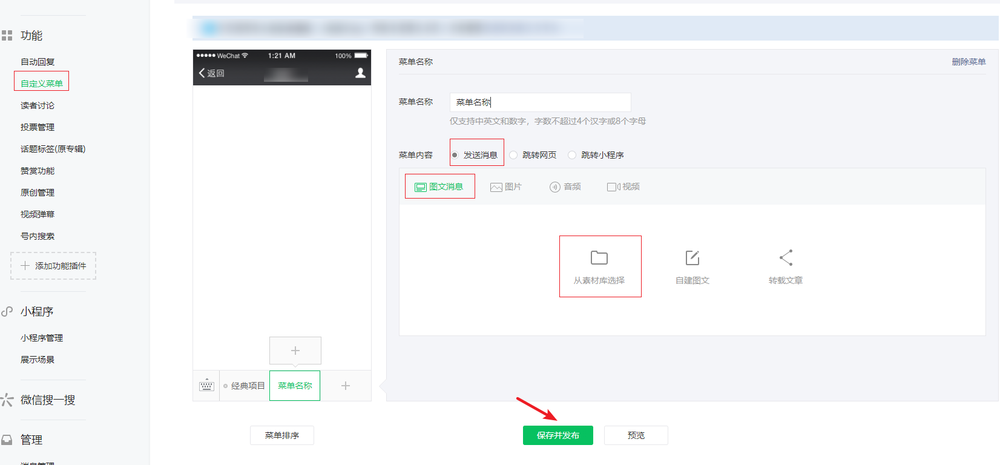Click the 预览 button

[x=636, y=436]
